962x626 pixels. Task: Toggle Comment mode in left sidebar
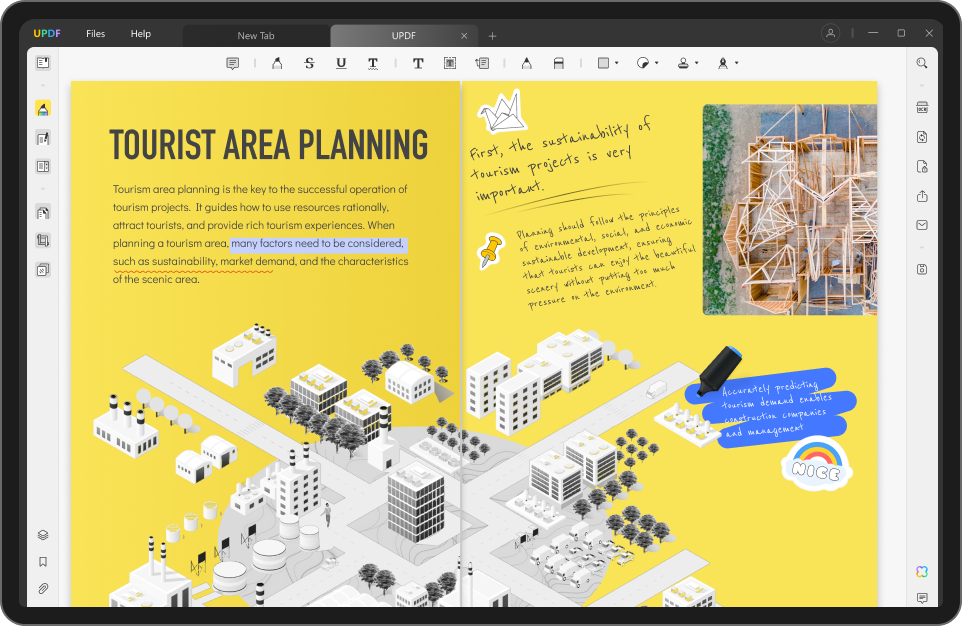click(x=43, y=109)
